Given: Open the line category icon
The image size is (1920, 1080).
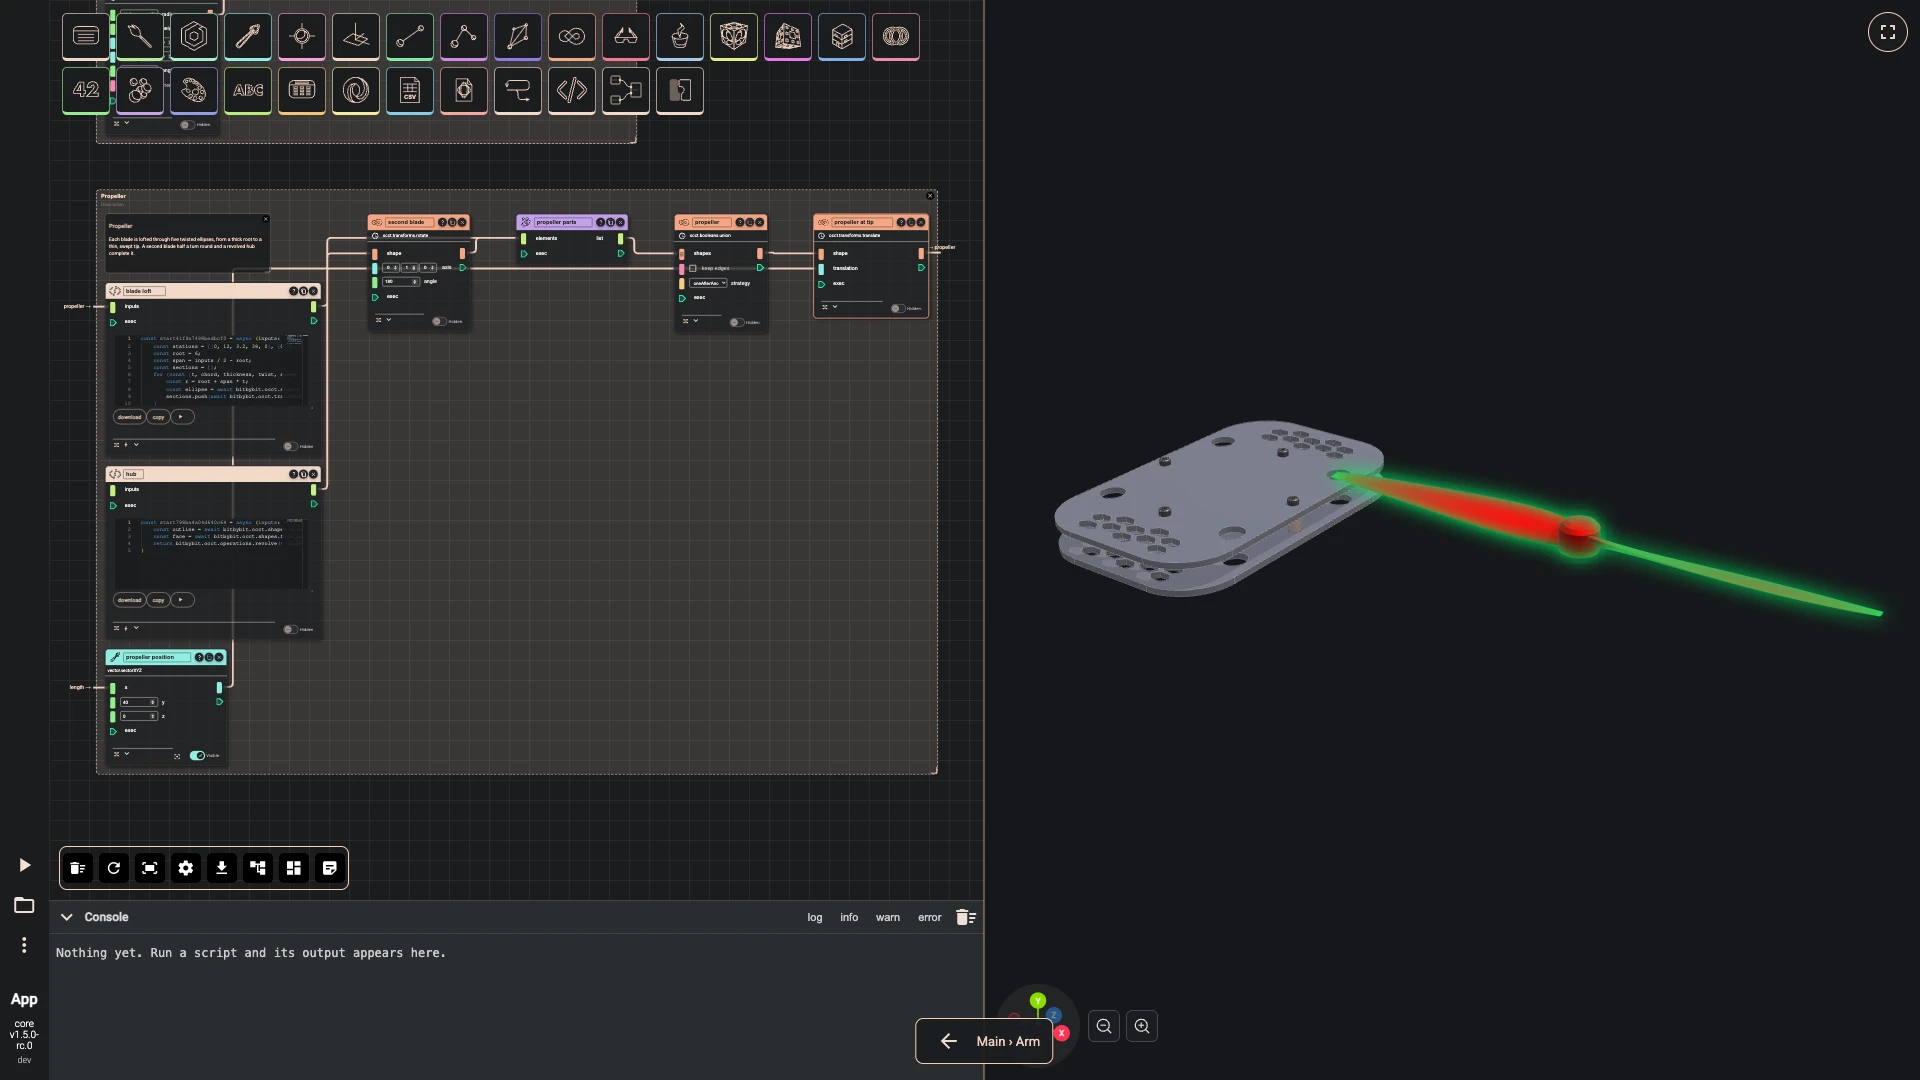Looking at the screenshot, I should [410, 37].
